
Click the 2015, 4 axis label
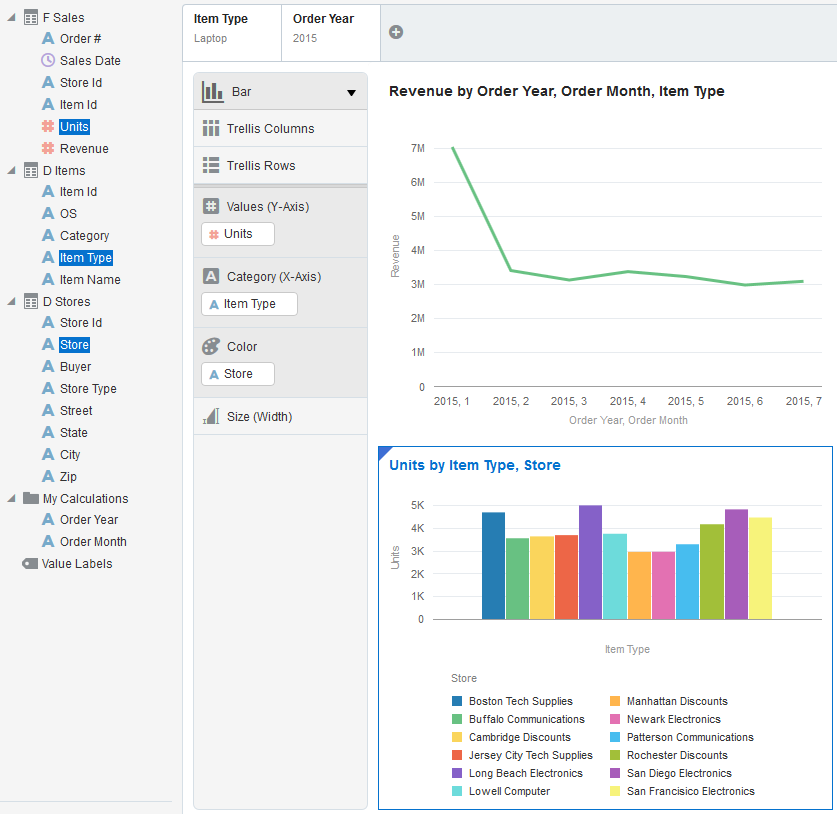(x=628, y=401)
